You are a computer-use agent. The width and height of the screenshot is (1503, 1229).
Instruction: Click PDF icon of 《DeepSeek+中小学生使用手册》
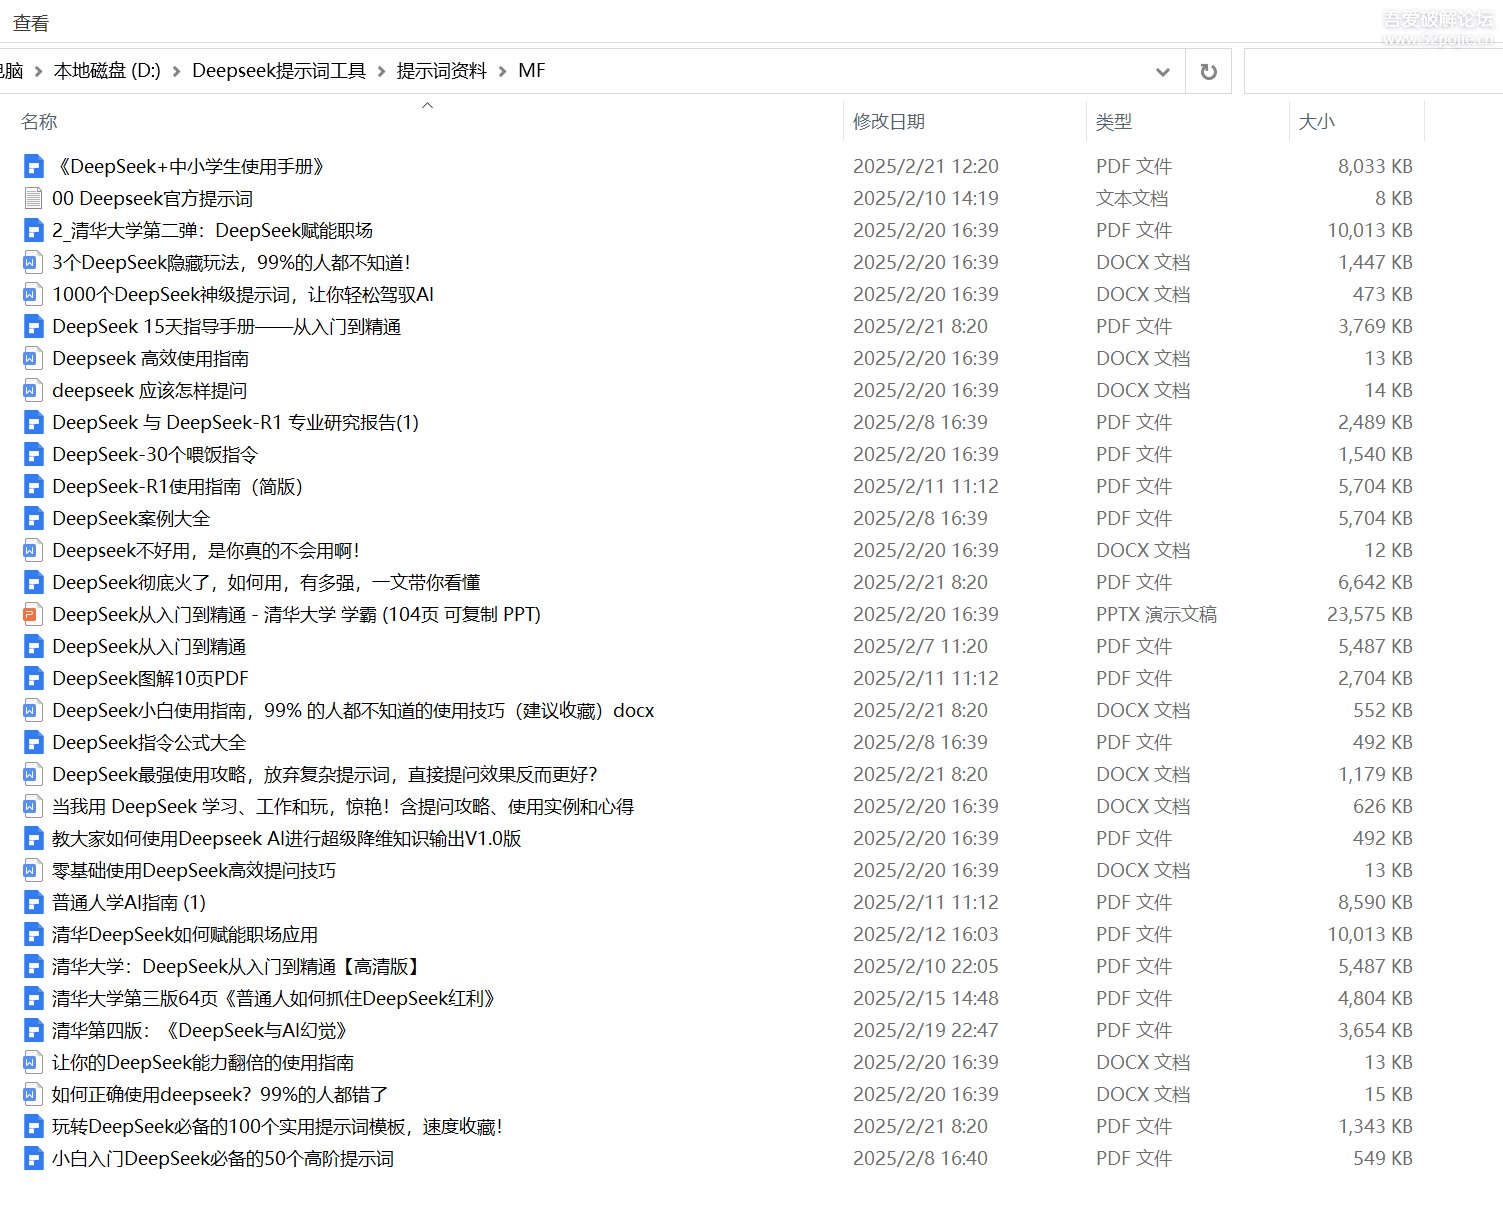pyautogui.click(x=33, y=166)
